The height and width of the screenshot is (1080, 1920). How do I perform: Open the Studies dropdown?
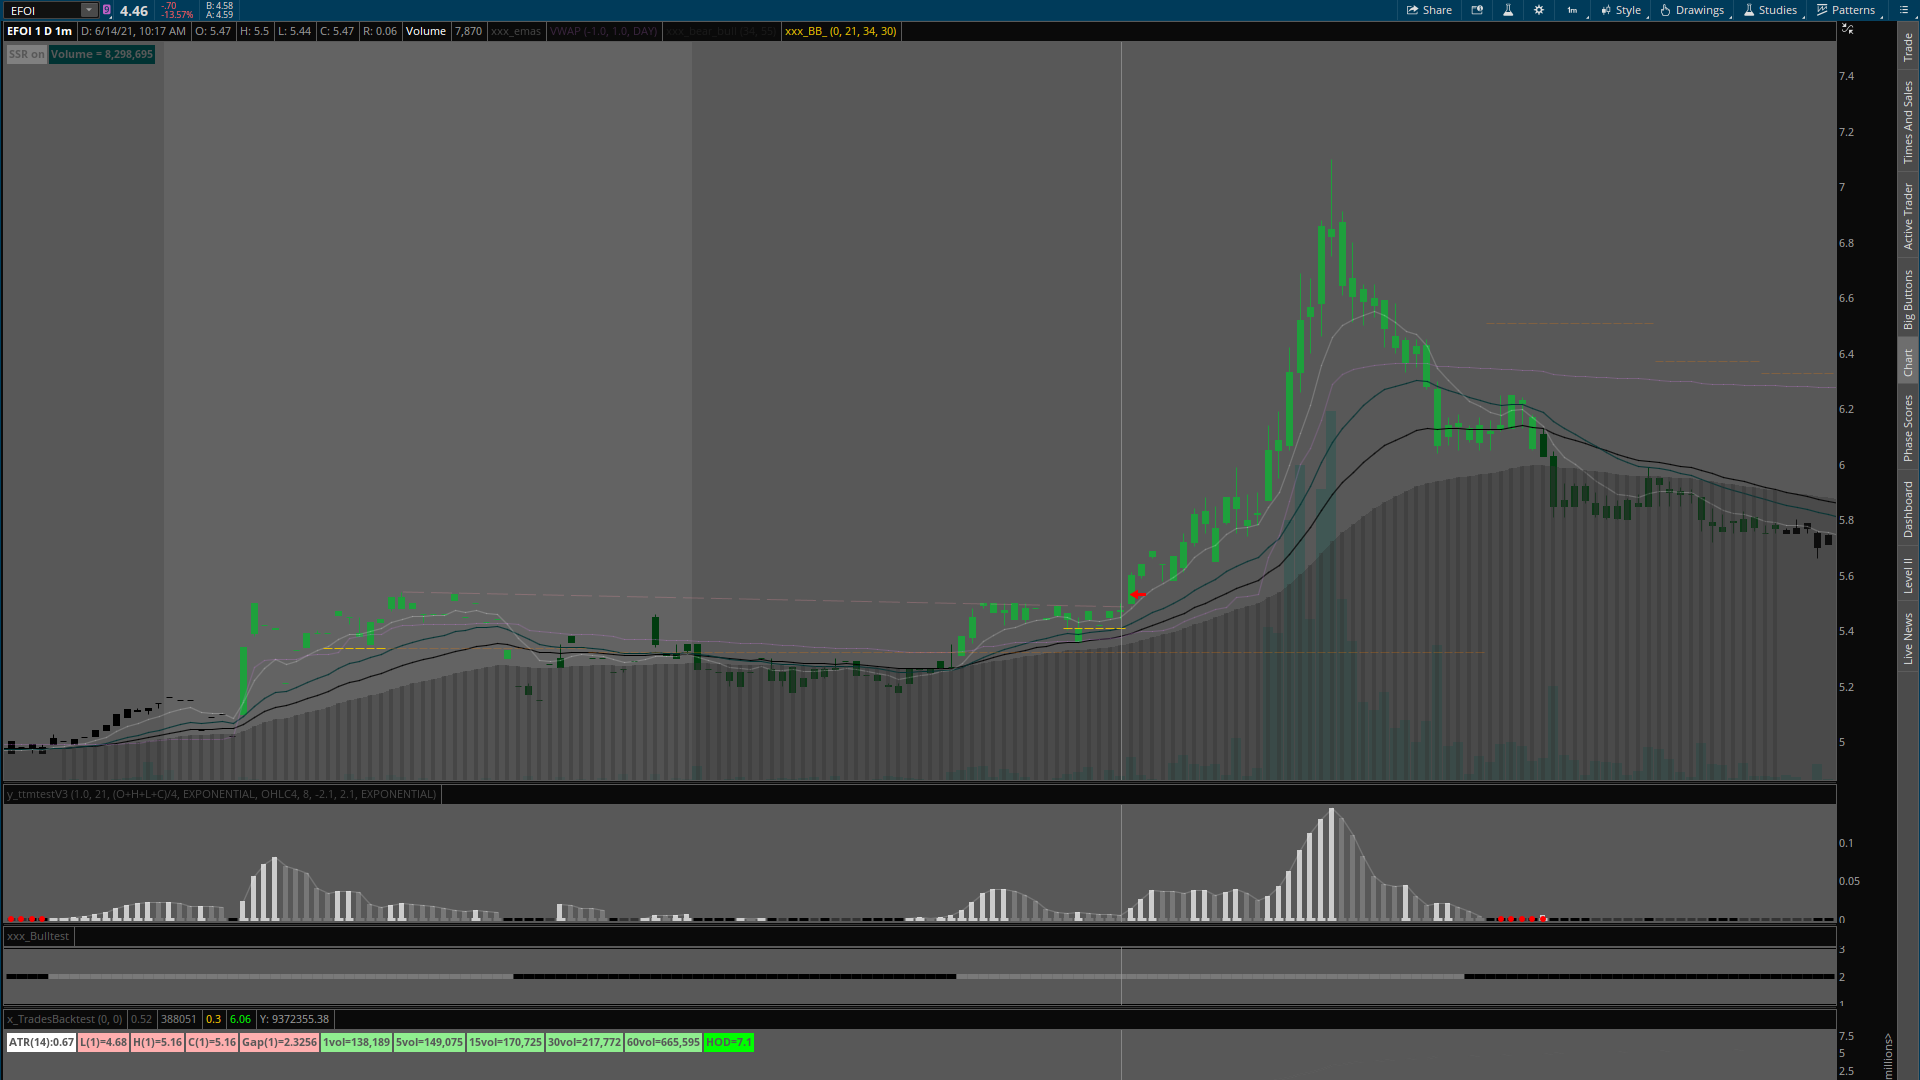1770,10
